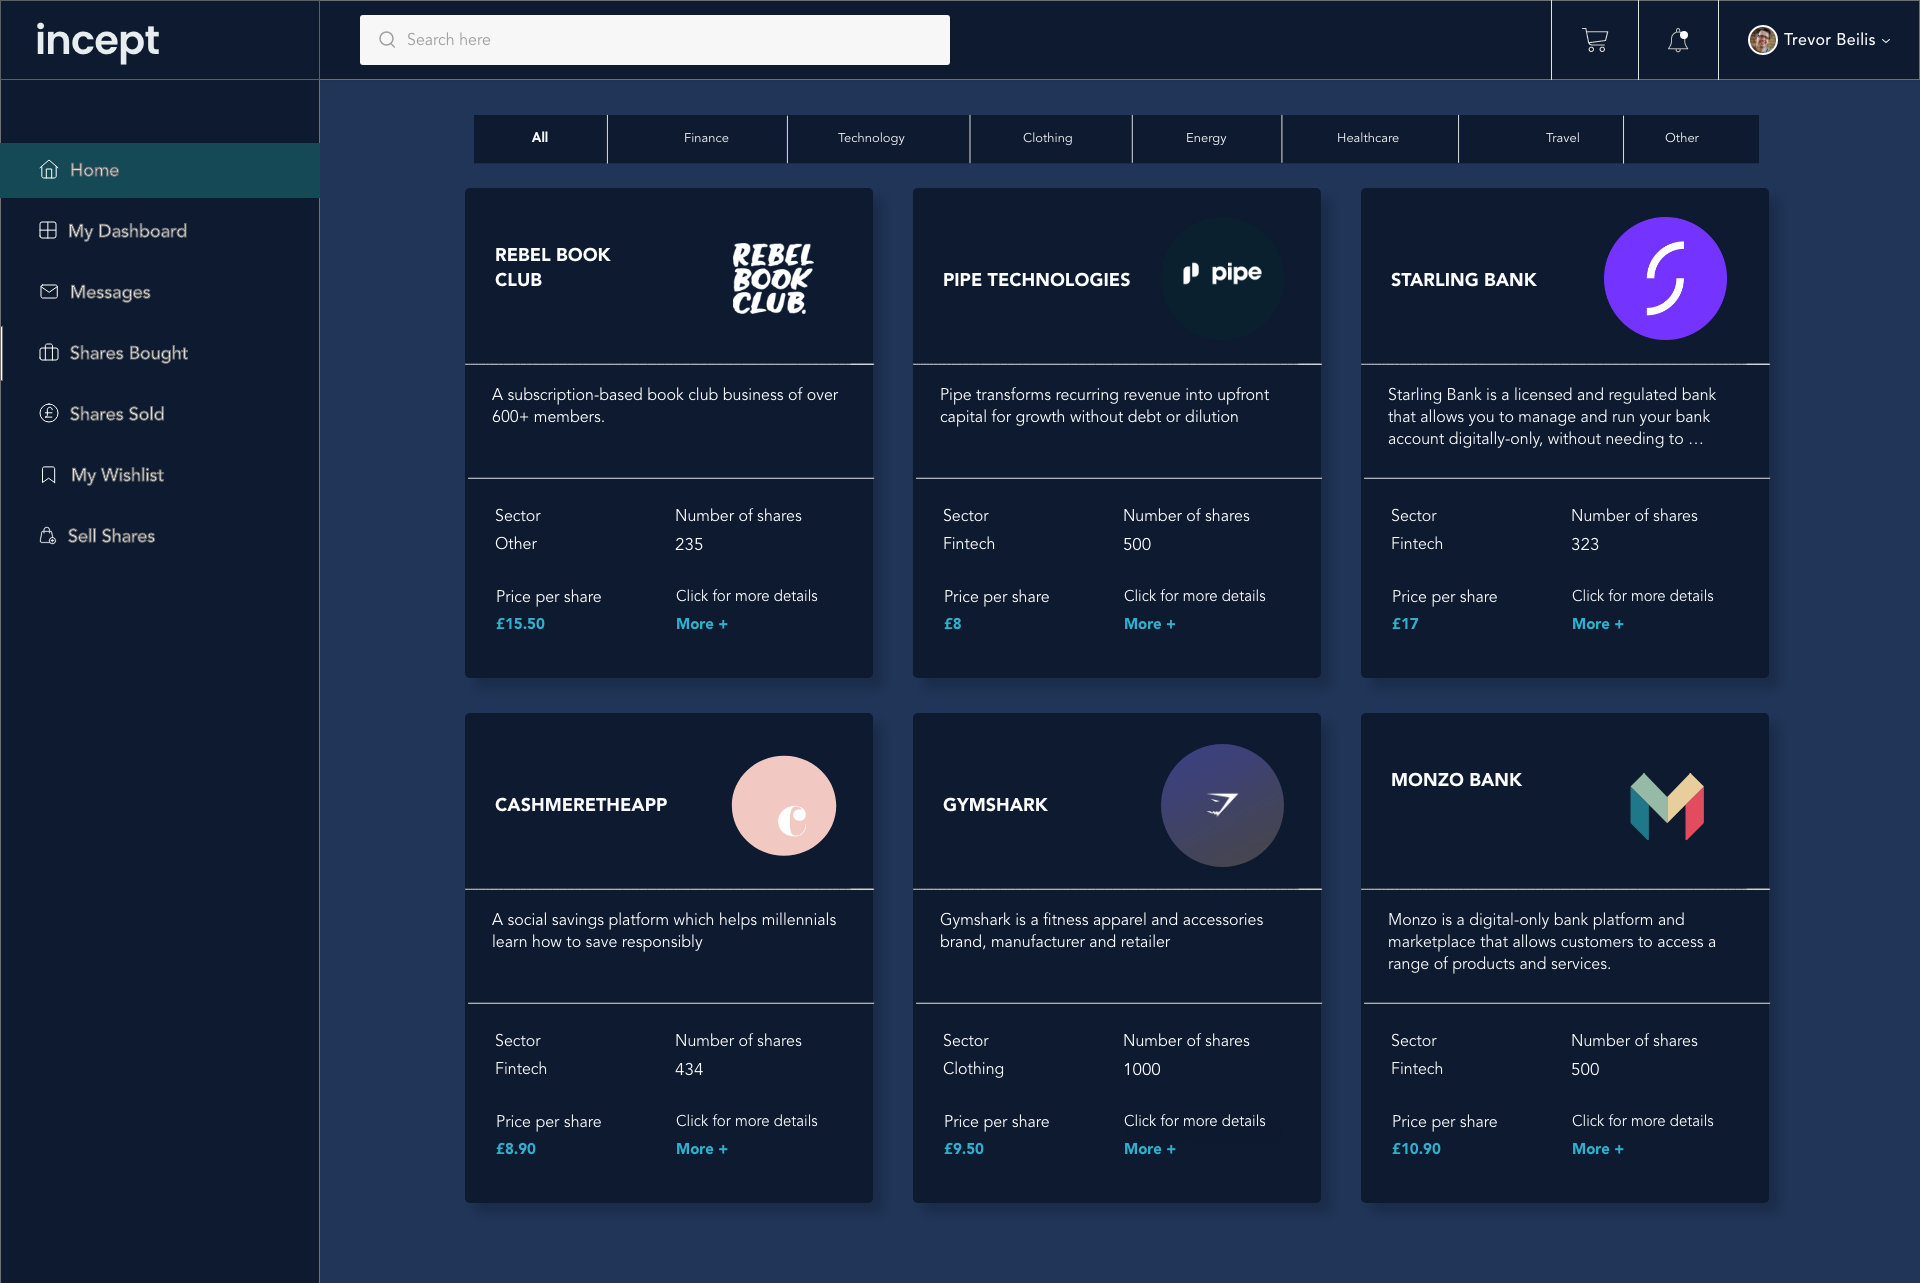Click More + on Monzo Bank
Image resolution: width=1920 pixels, height=1283 pixels.
1598,1149
